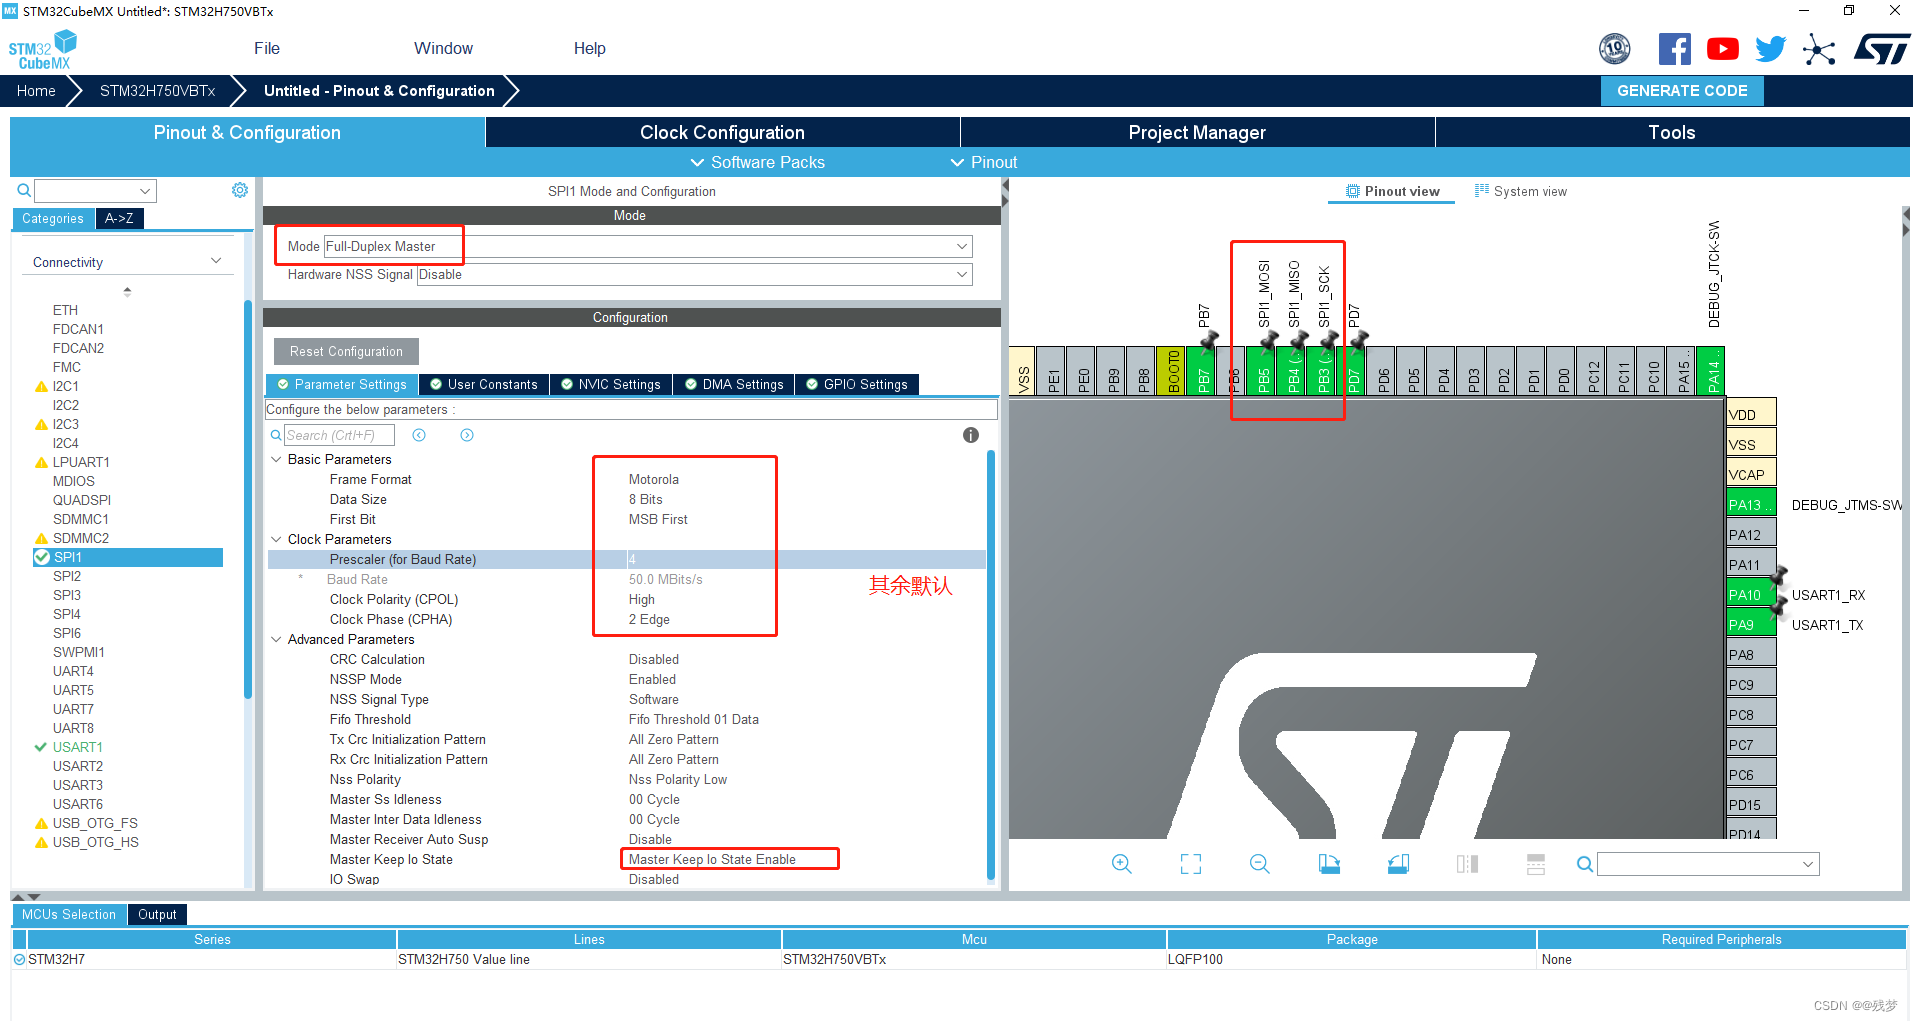Screen dimensions: 1913x1021
Task: Zoom in on the pinout view
Action: pos(1122,864)
